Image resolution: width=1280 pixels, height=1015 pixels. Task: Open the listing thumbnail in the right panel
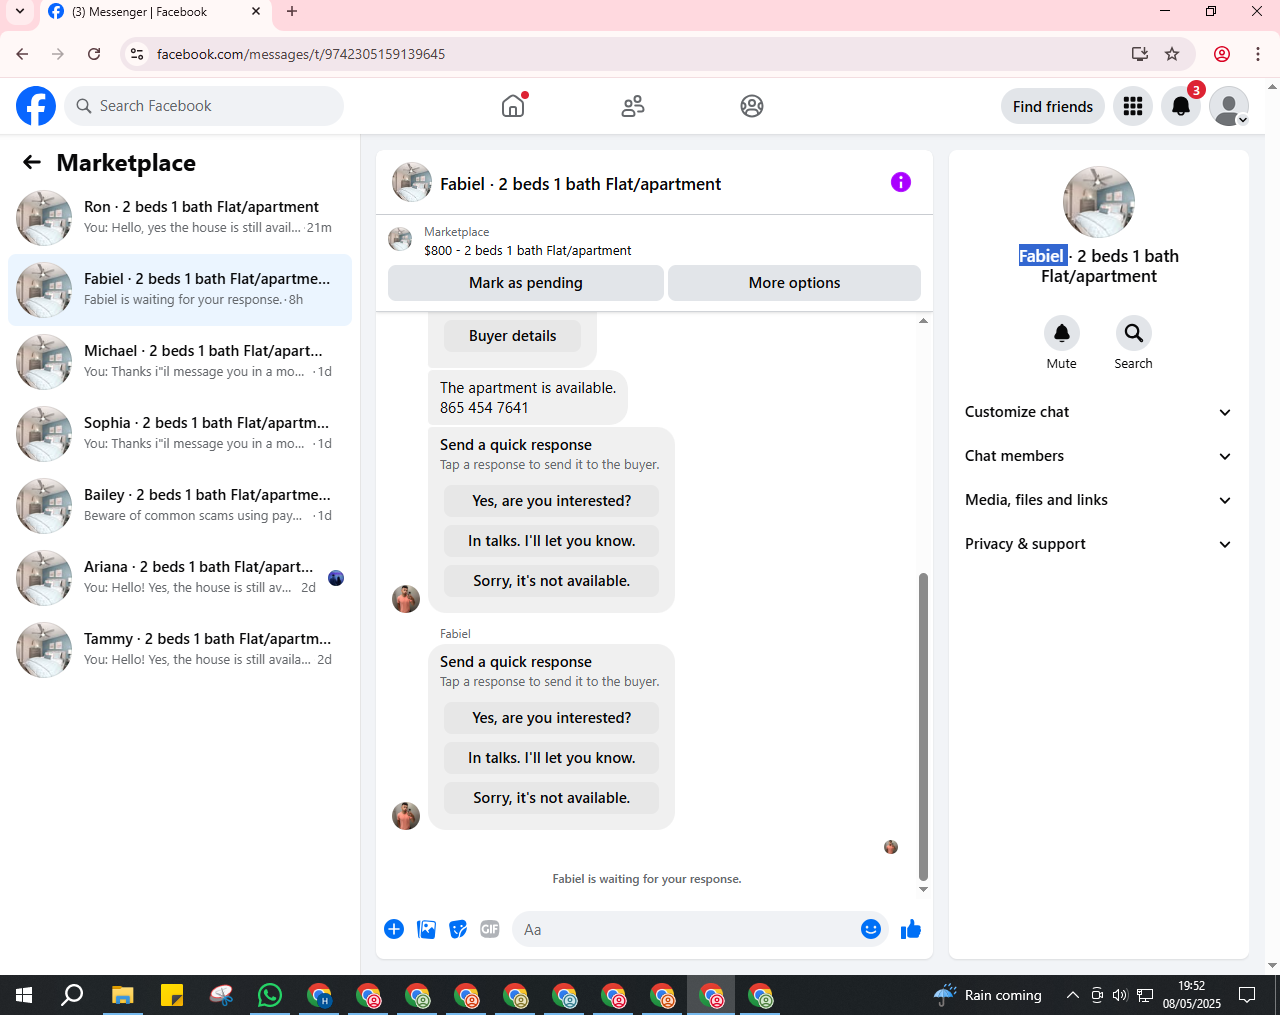(x=1099, y=202)
